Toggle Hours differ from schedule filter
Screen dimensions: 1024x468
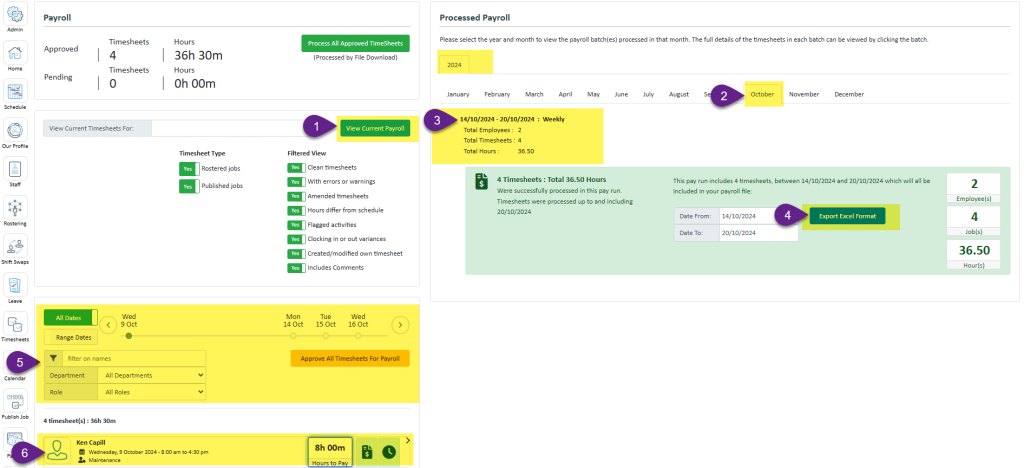(x=296, y=210)
